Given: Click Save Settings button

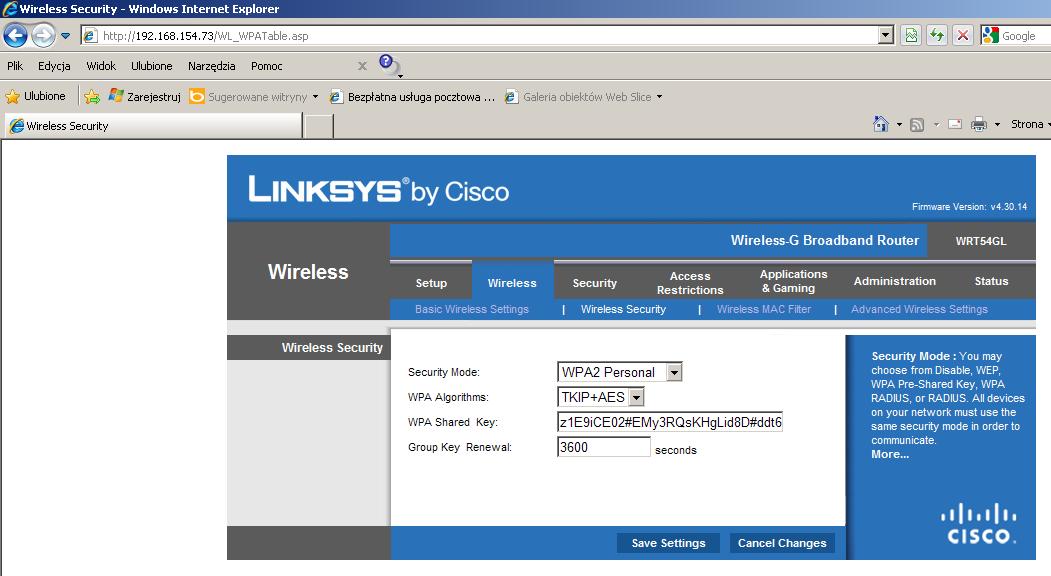Looking at the screenshot, I should click(x=668, y=543).
